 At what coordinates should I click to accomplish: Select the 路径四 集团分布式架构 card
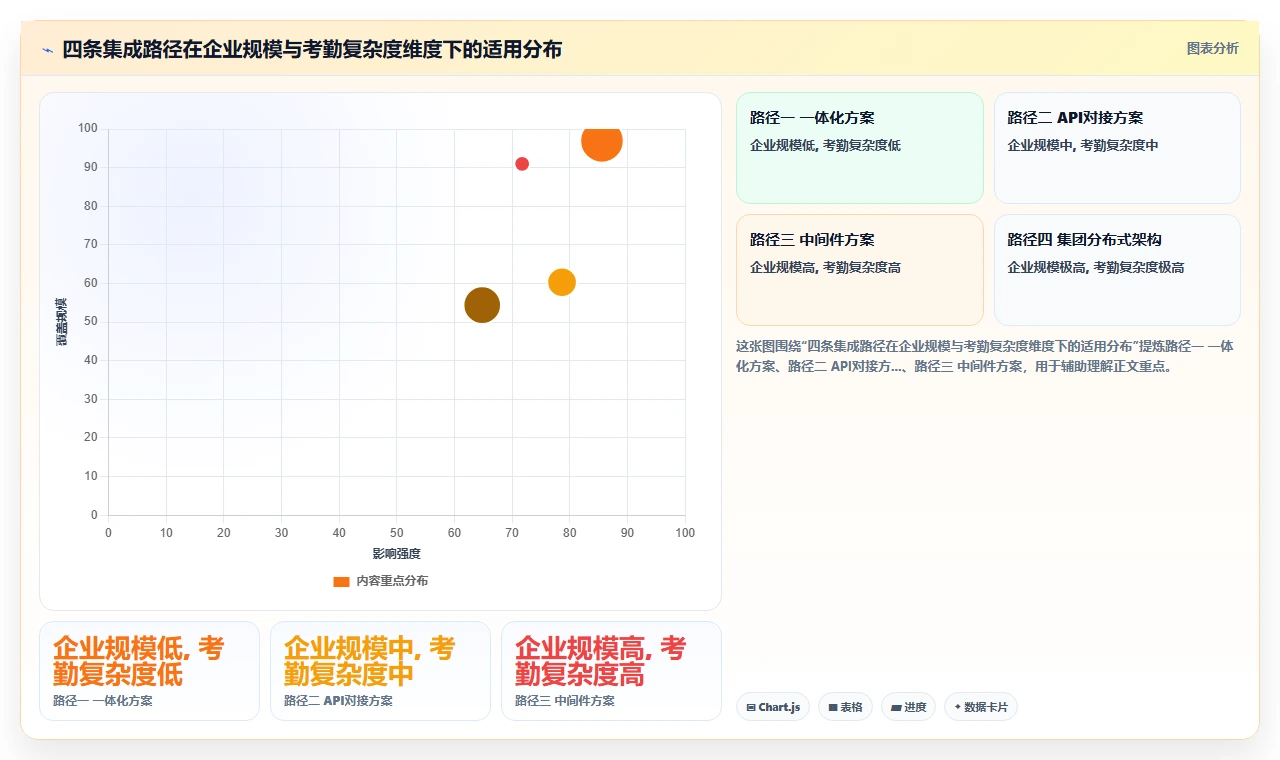pyautogui.click(x=1117, y=270)
